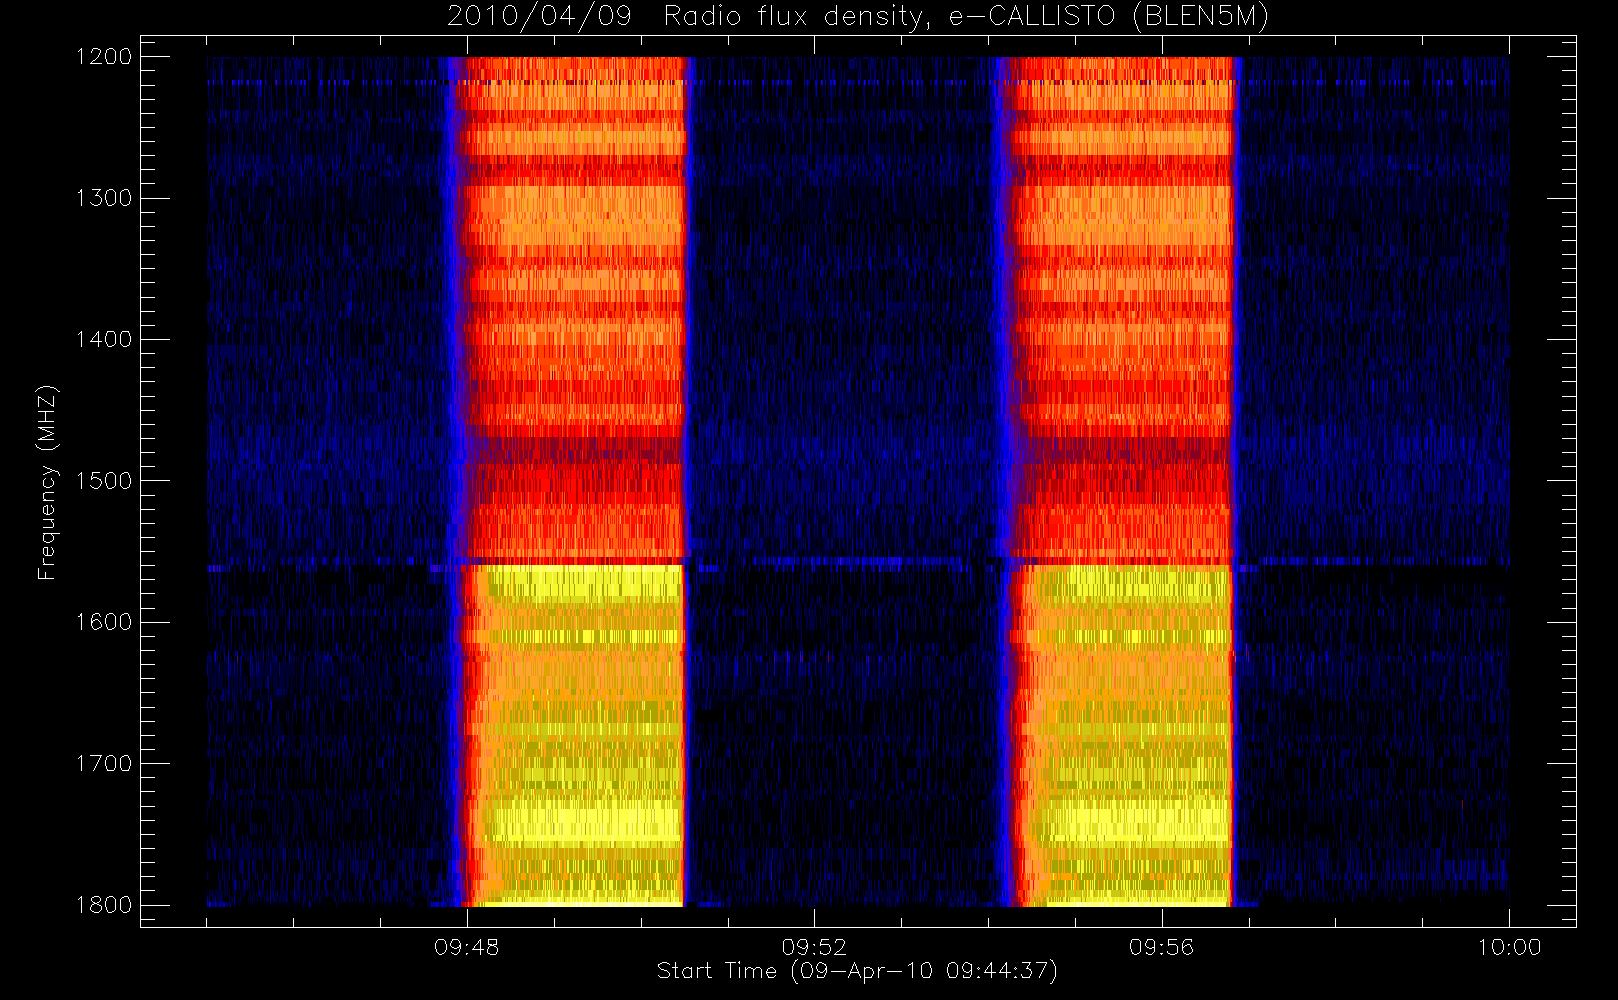The height and width of the screenshot is (1000, 1618).
Task: Click the 09:52 time tick label
Action: (814, 947)
